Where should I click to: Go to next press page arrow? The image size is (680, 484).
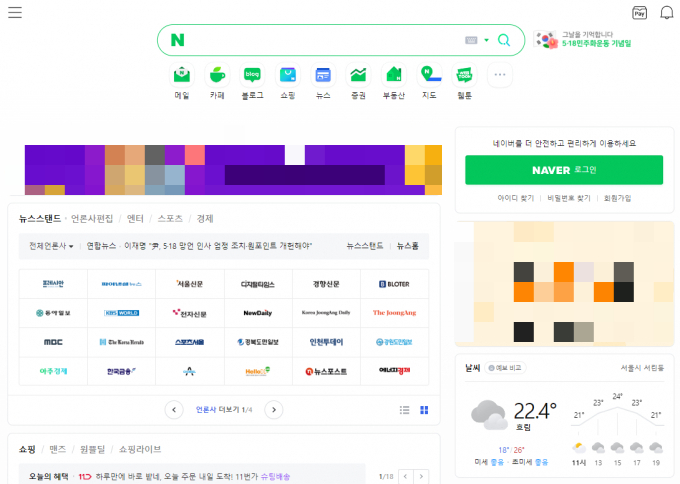tap(274, 410)
